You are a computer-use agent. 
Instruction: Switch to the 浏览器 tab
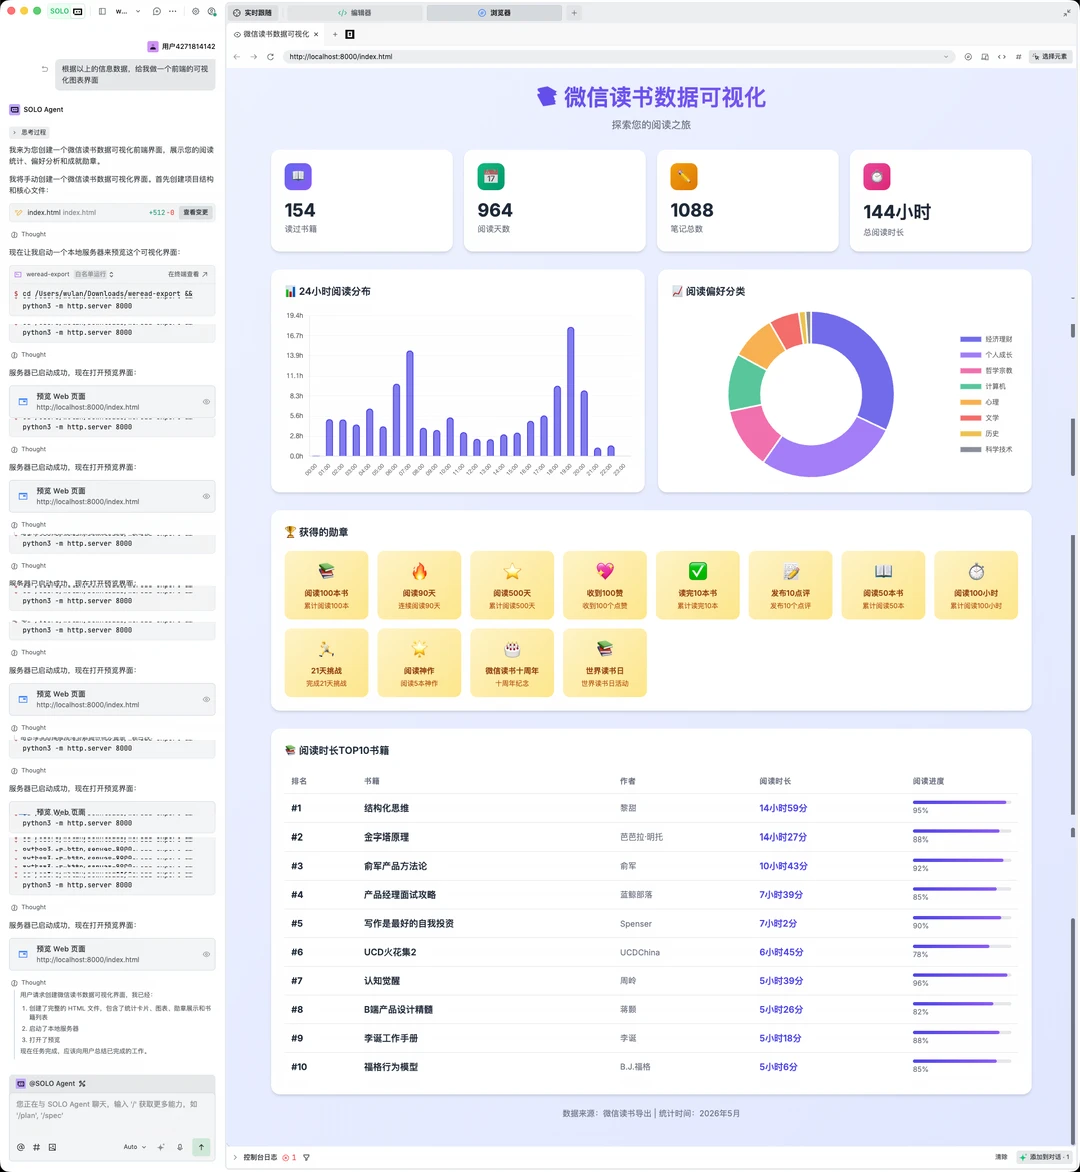tap(494, 13)
